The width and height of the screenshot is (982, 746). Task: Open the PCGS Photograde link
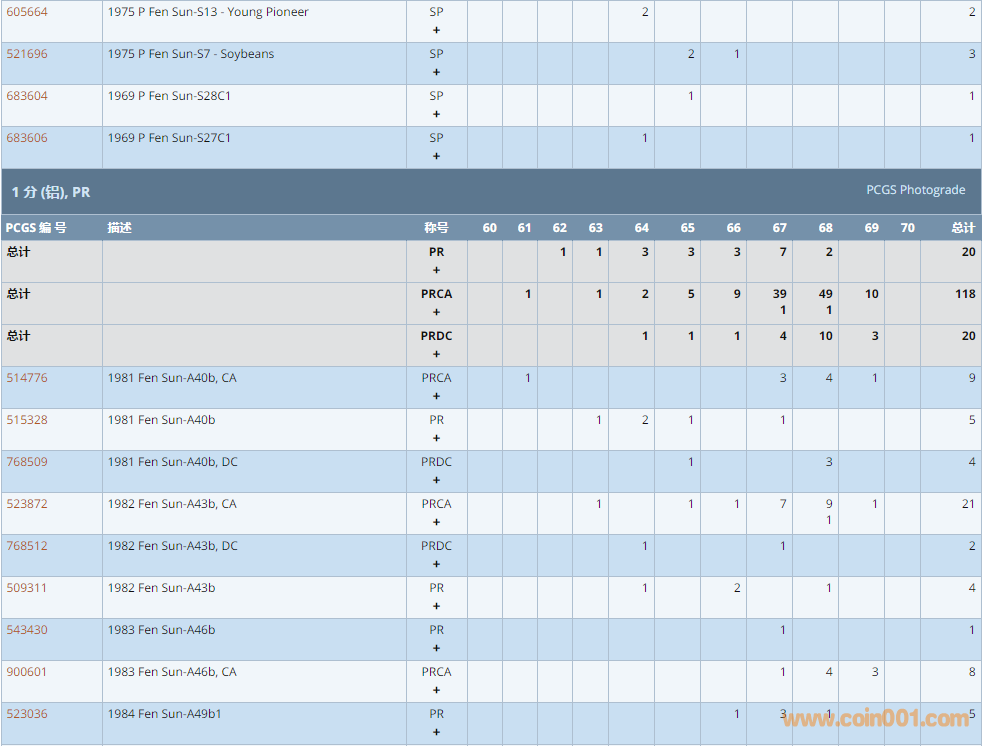click(x=915, y=190)
